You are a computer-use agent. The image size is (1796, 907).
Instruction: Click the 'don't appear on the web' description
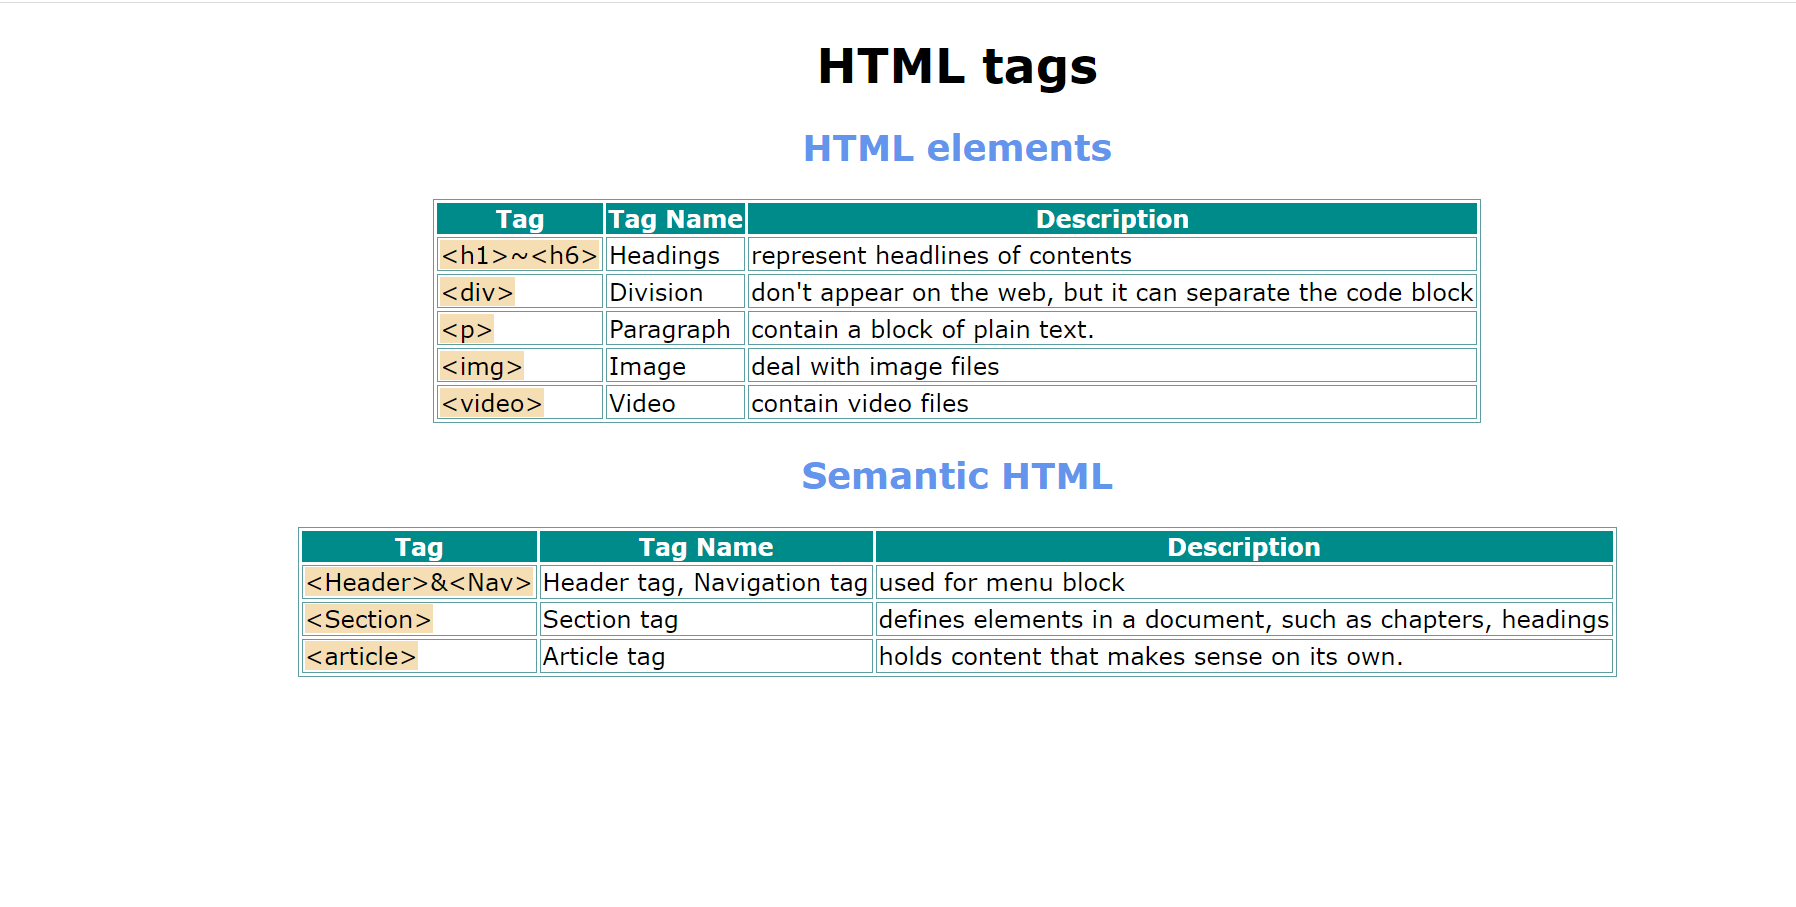click(x=1112, y=292)
